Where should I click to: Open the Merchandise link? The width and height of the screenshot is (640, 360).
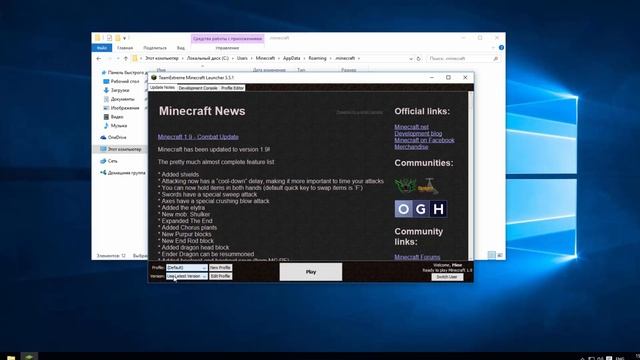click(x=411, y=147)
